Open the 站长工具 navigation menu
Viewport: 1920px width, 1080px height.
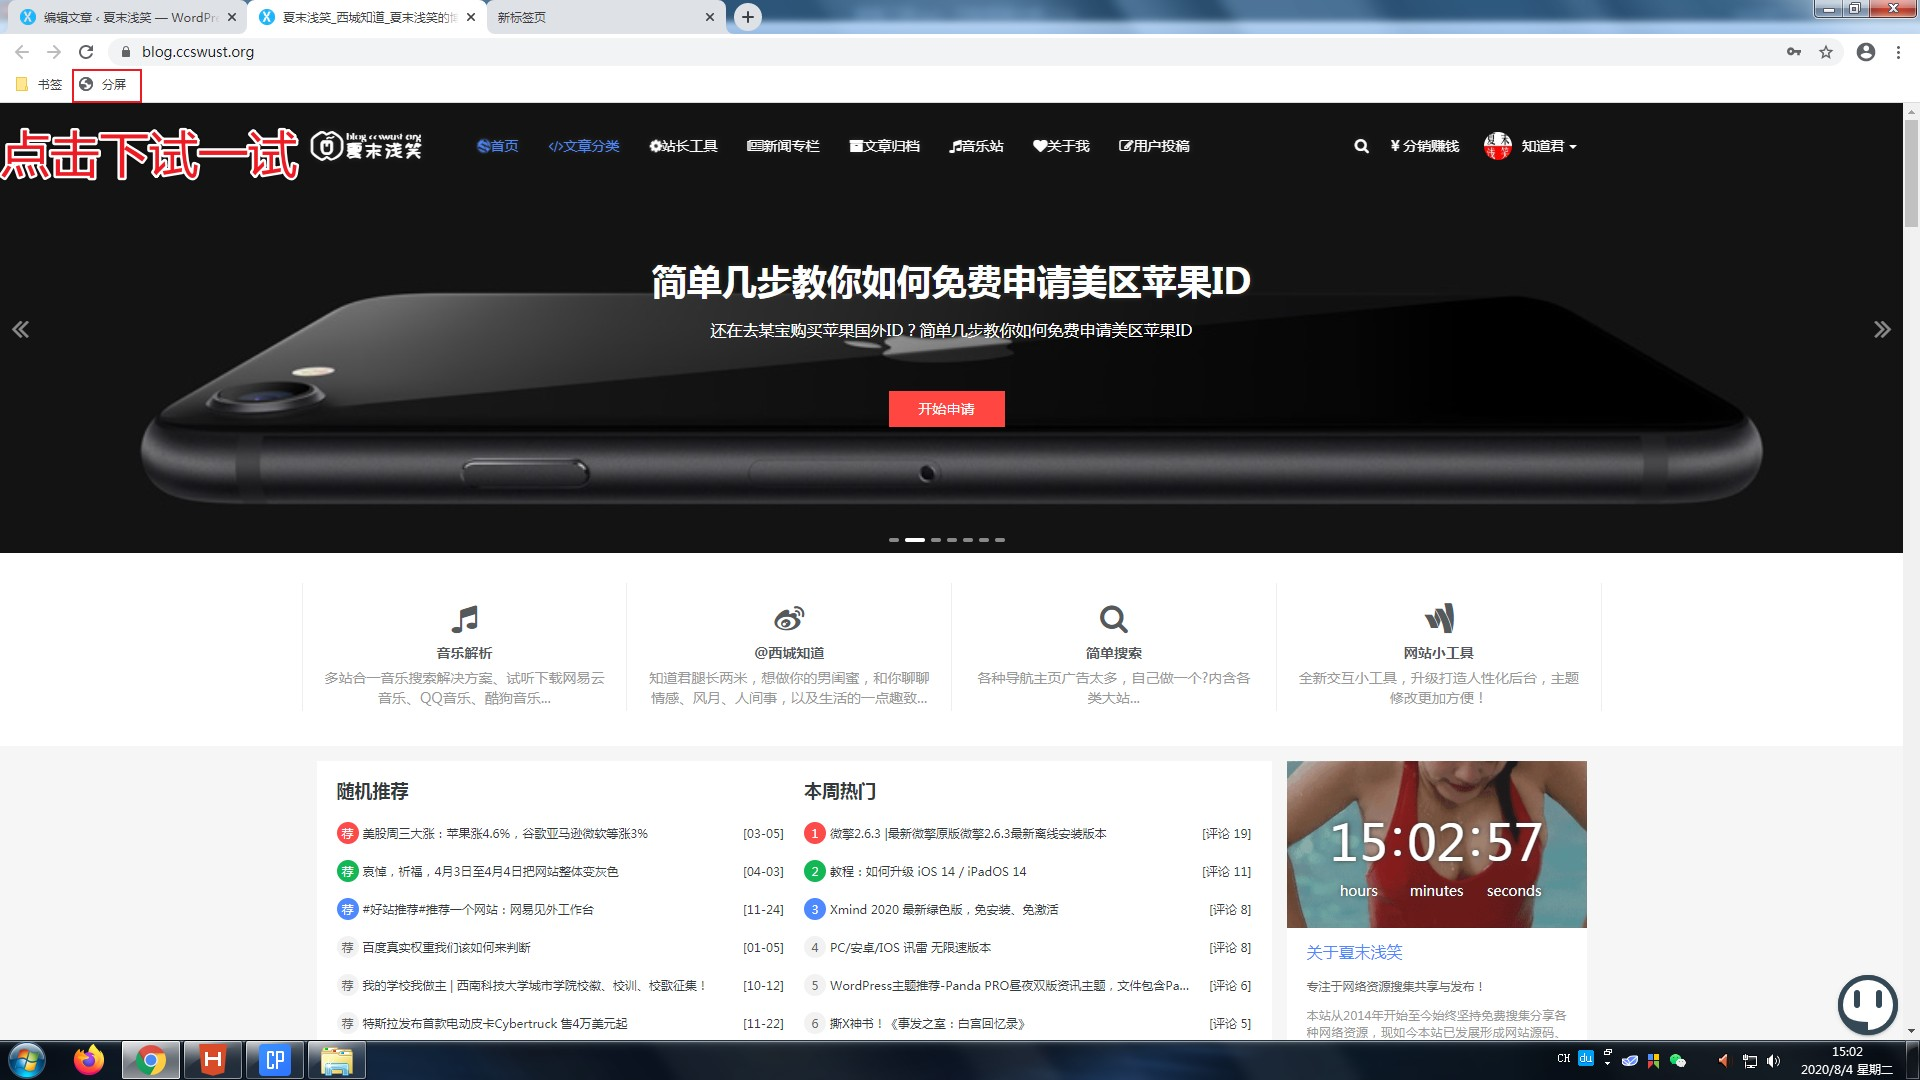(684, 146)
